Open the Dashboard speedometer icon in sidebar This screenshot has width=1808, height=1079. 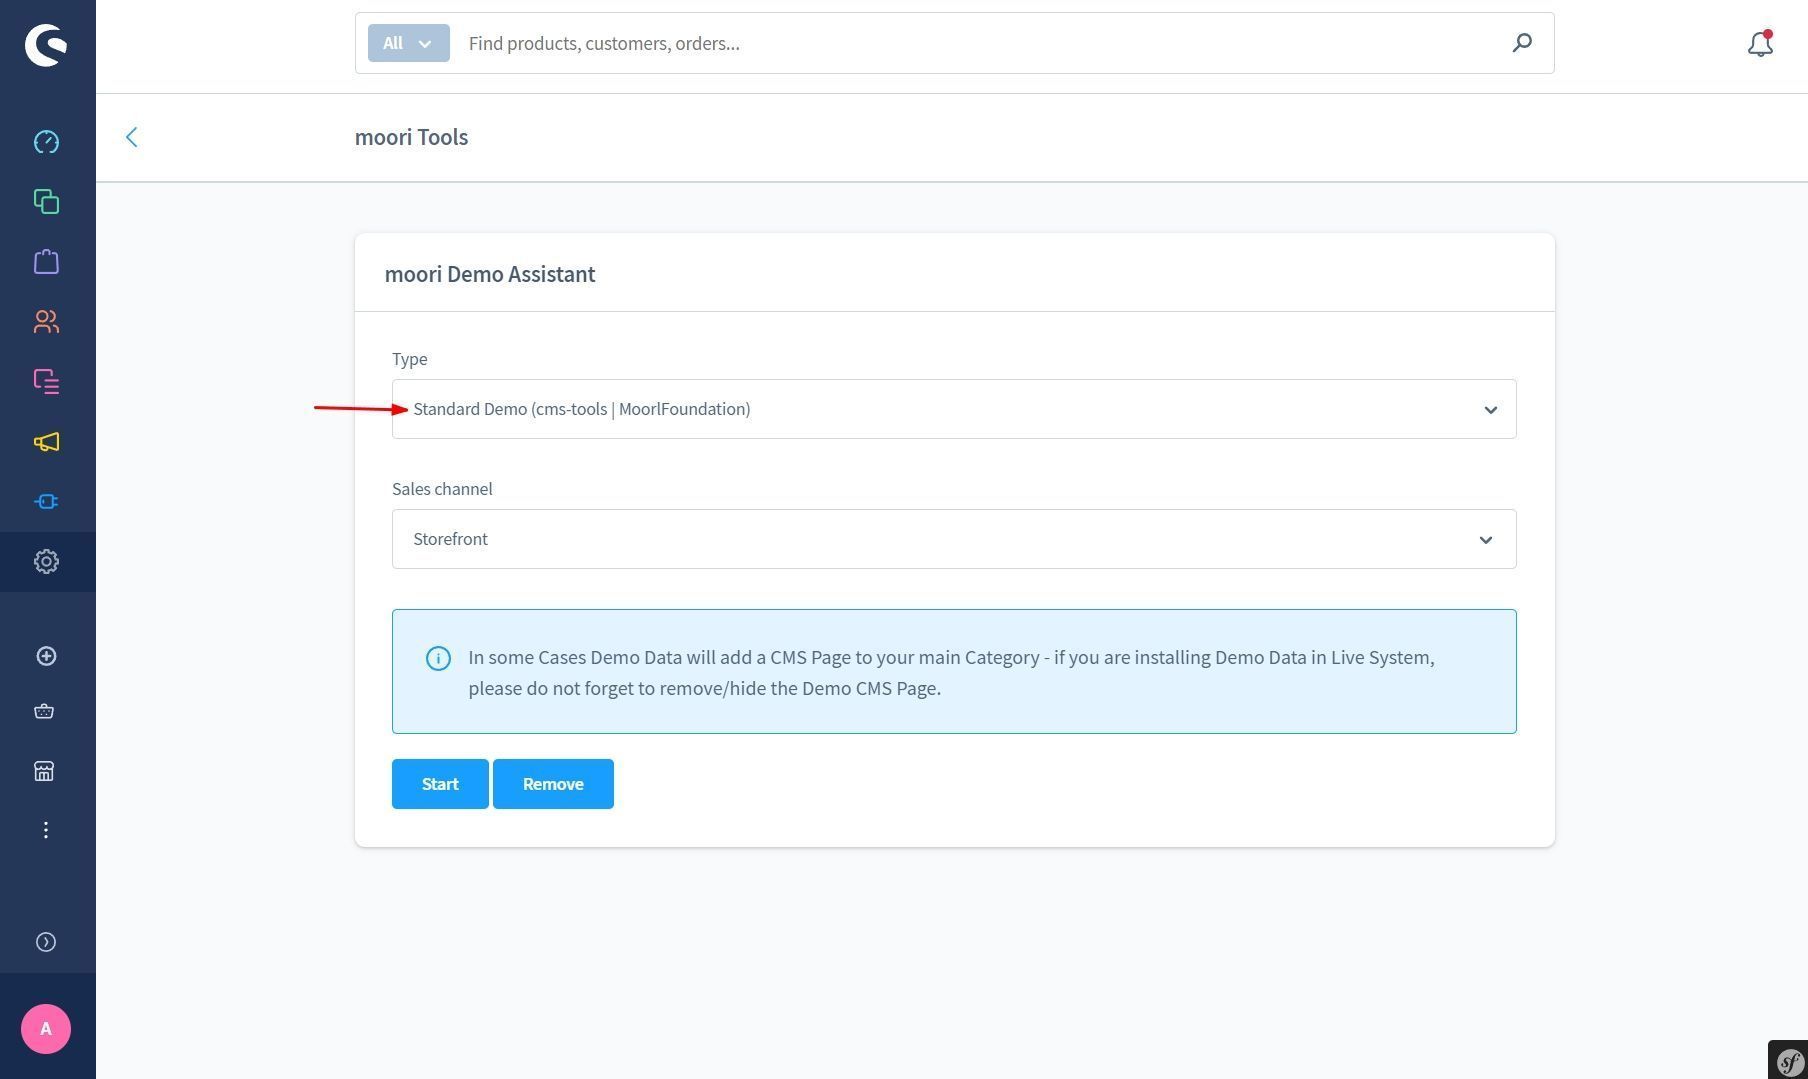[46, 142]
